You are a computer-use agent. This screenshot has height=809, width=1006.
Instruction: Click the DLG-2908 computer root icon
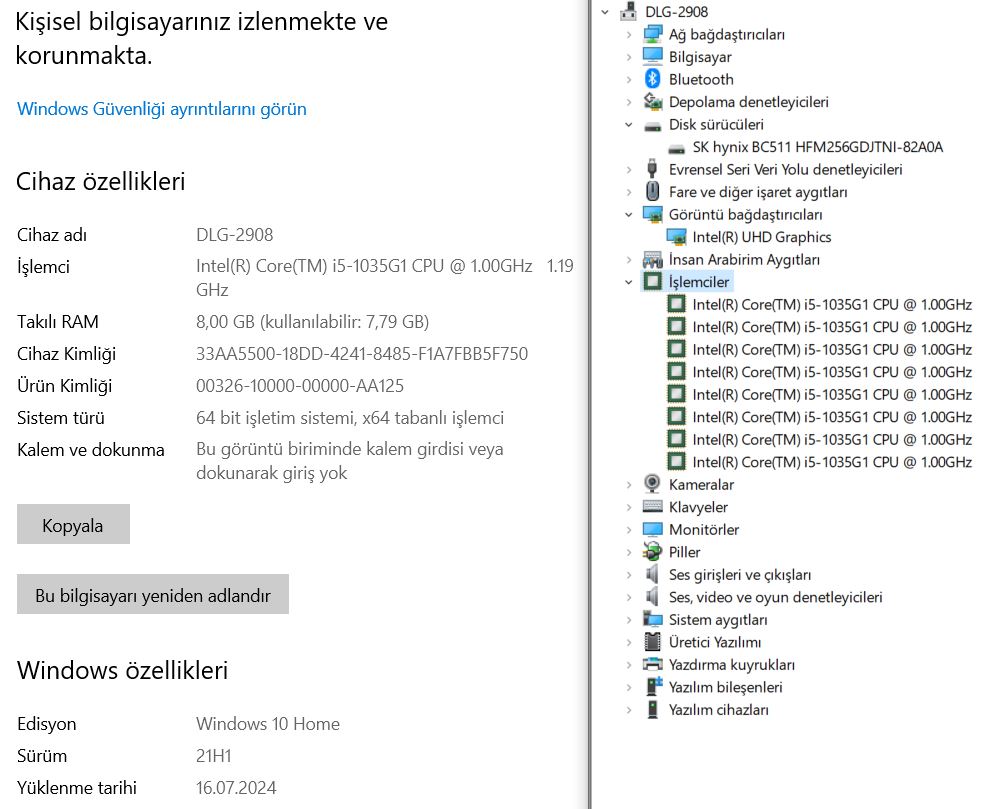pos(629,12)
